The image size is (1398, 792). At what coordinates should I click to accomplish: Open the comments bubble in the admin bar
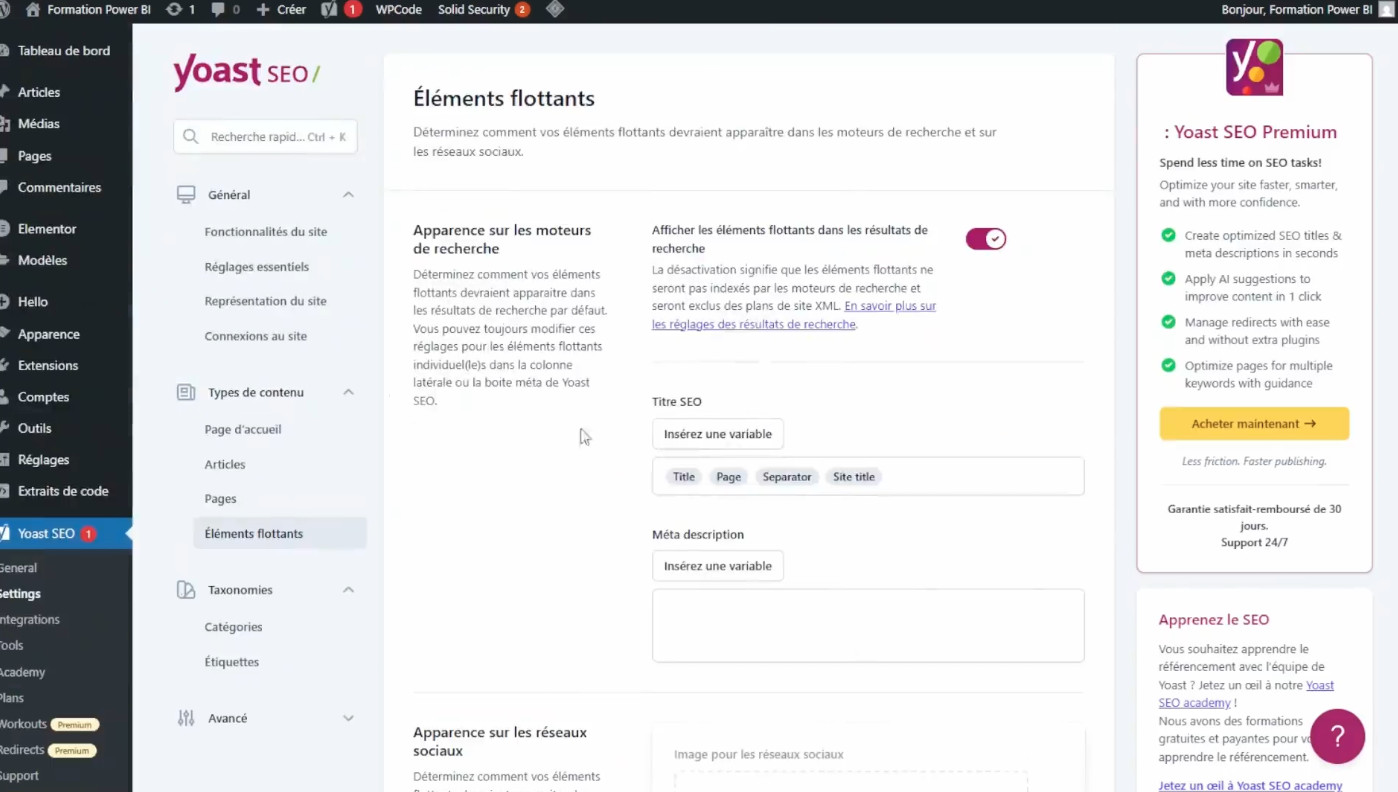pyautogui.click(x=225, y=10)
